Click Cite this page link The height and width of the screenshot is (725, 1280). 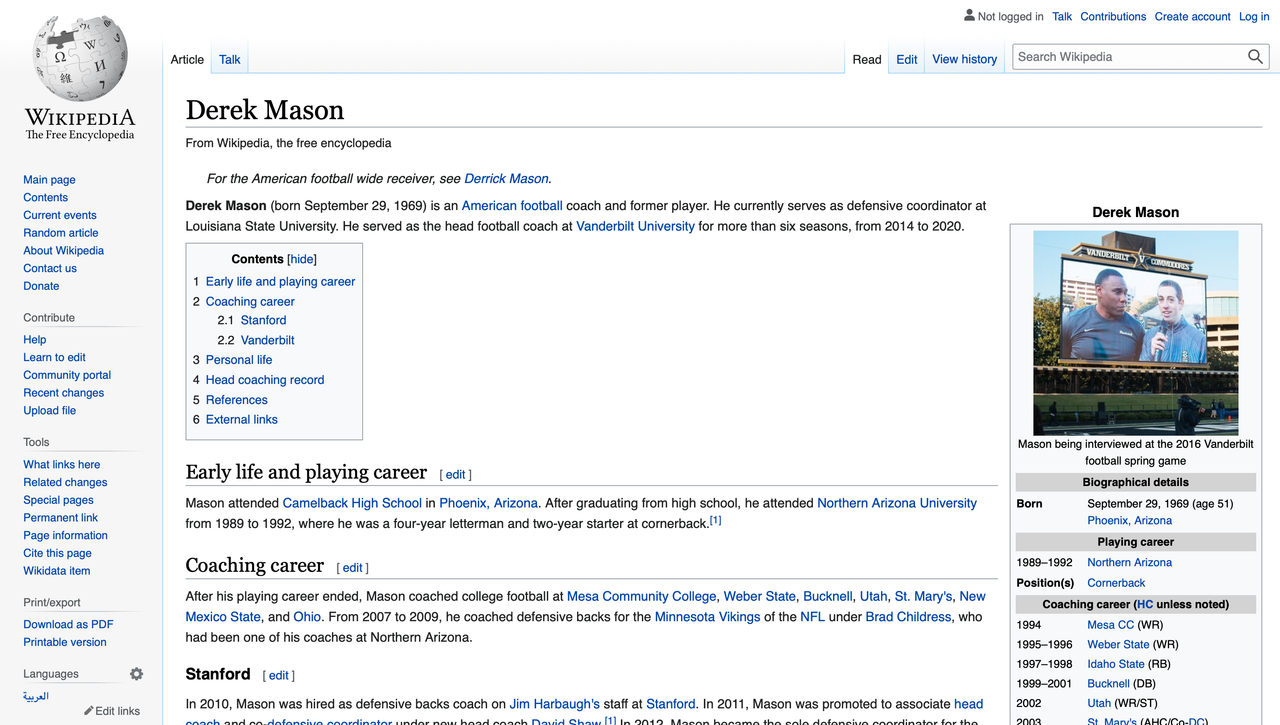coord(57,553)
